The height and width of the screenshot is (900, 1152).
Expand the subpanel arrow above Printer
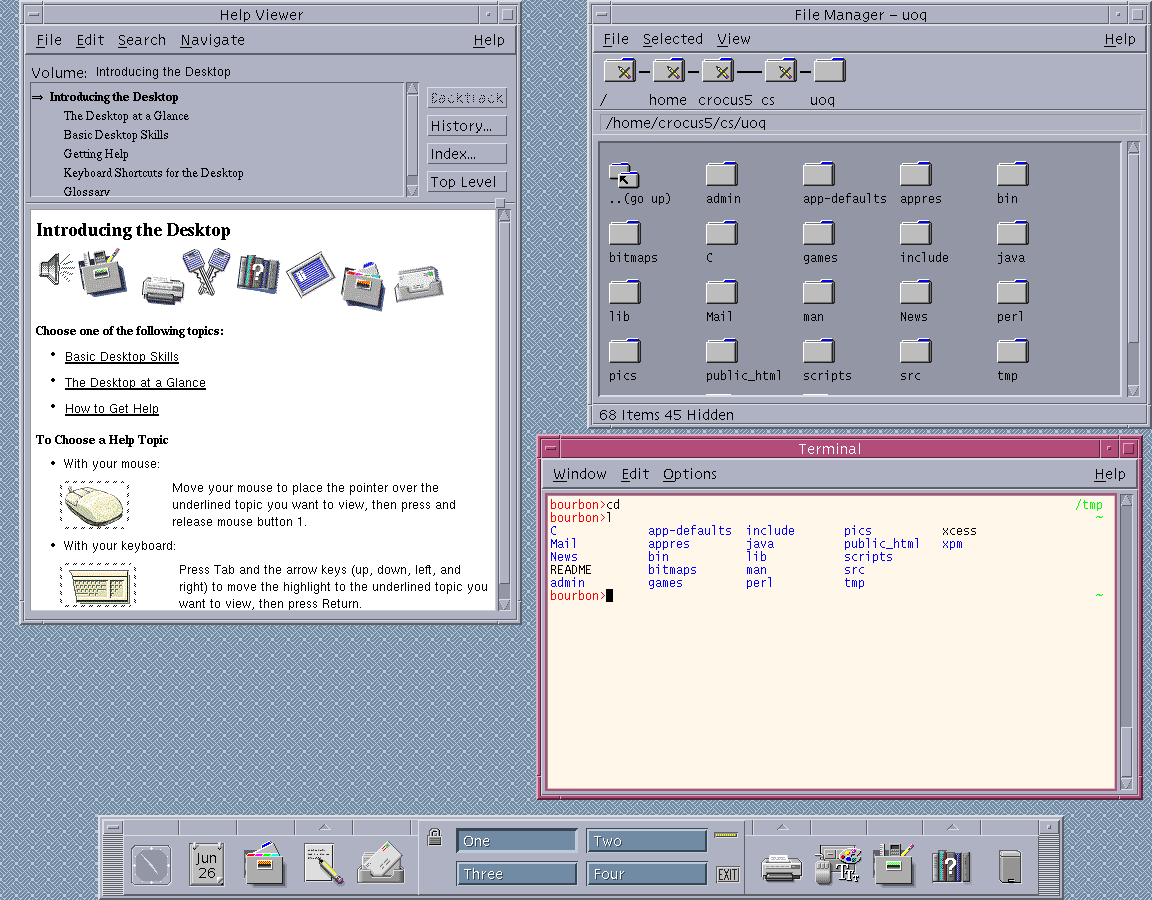tap(781, 827)
